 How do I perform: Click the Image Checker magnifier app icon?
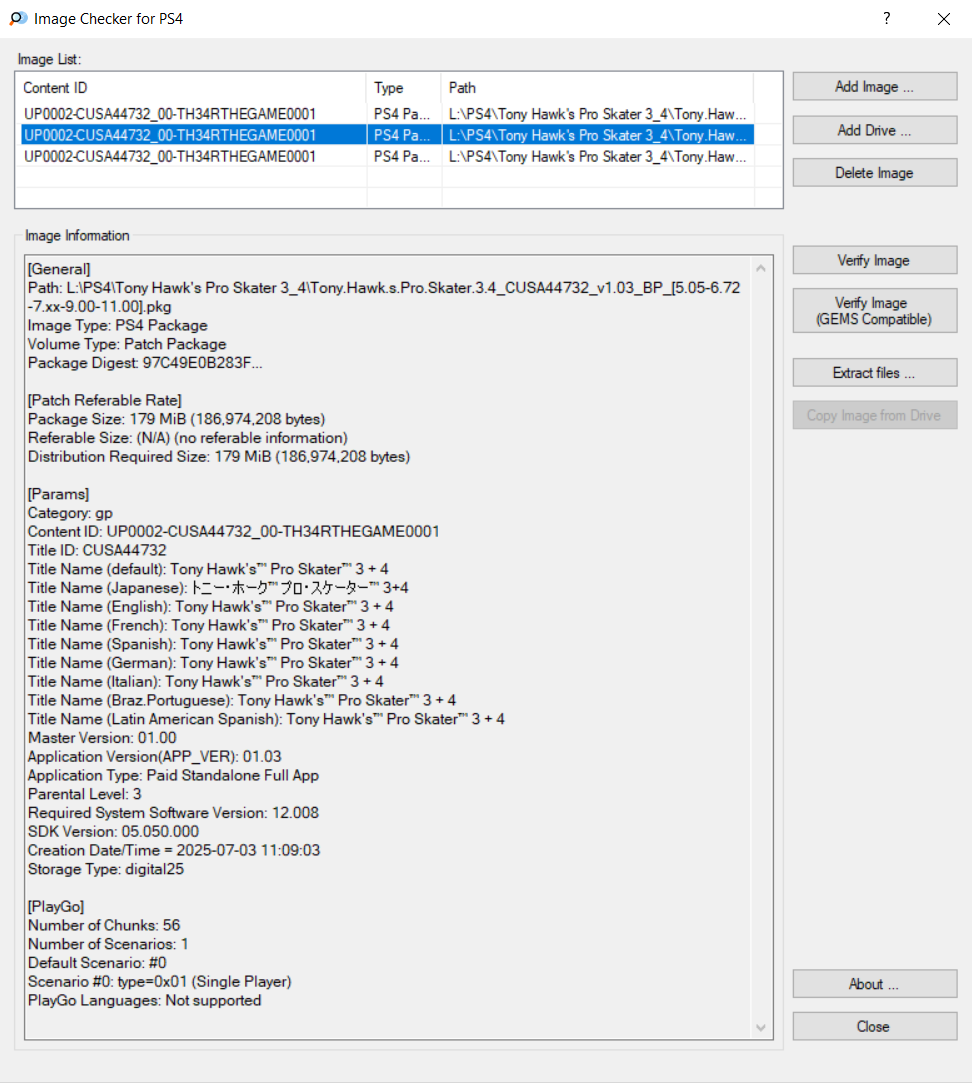click(x=18, y=19)
